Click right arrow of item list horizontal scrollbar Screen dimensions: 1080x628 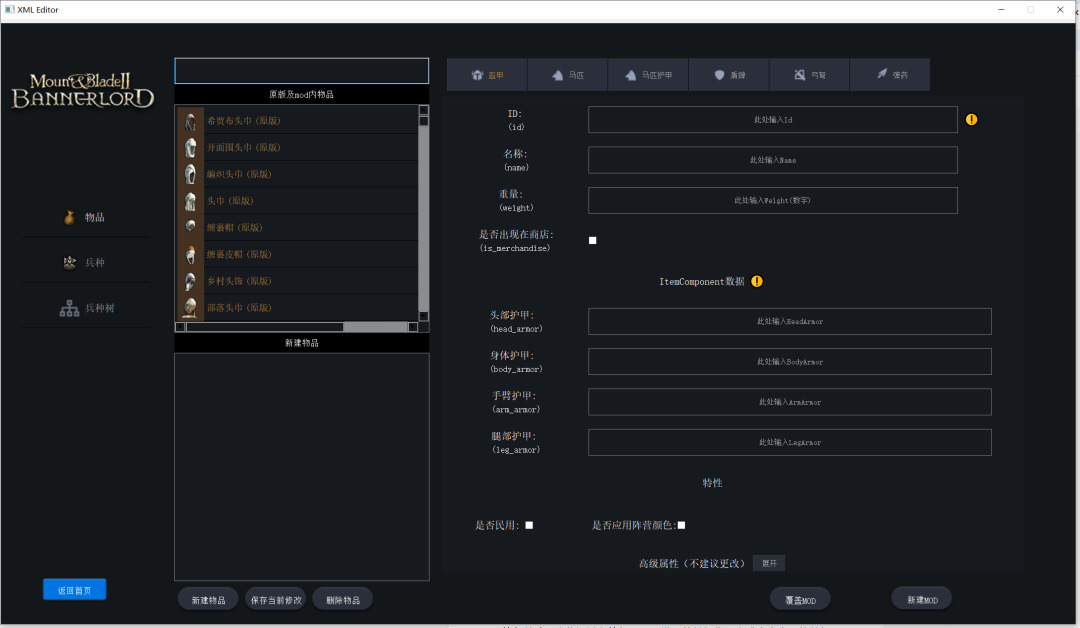click(414, 327)
